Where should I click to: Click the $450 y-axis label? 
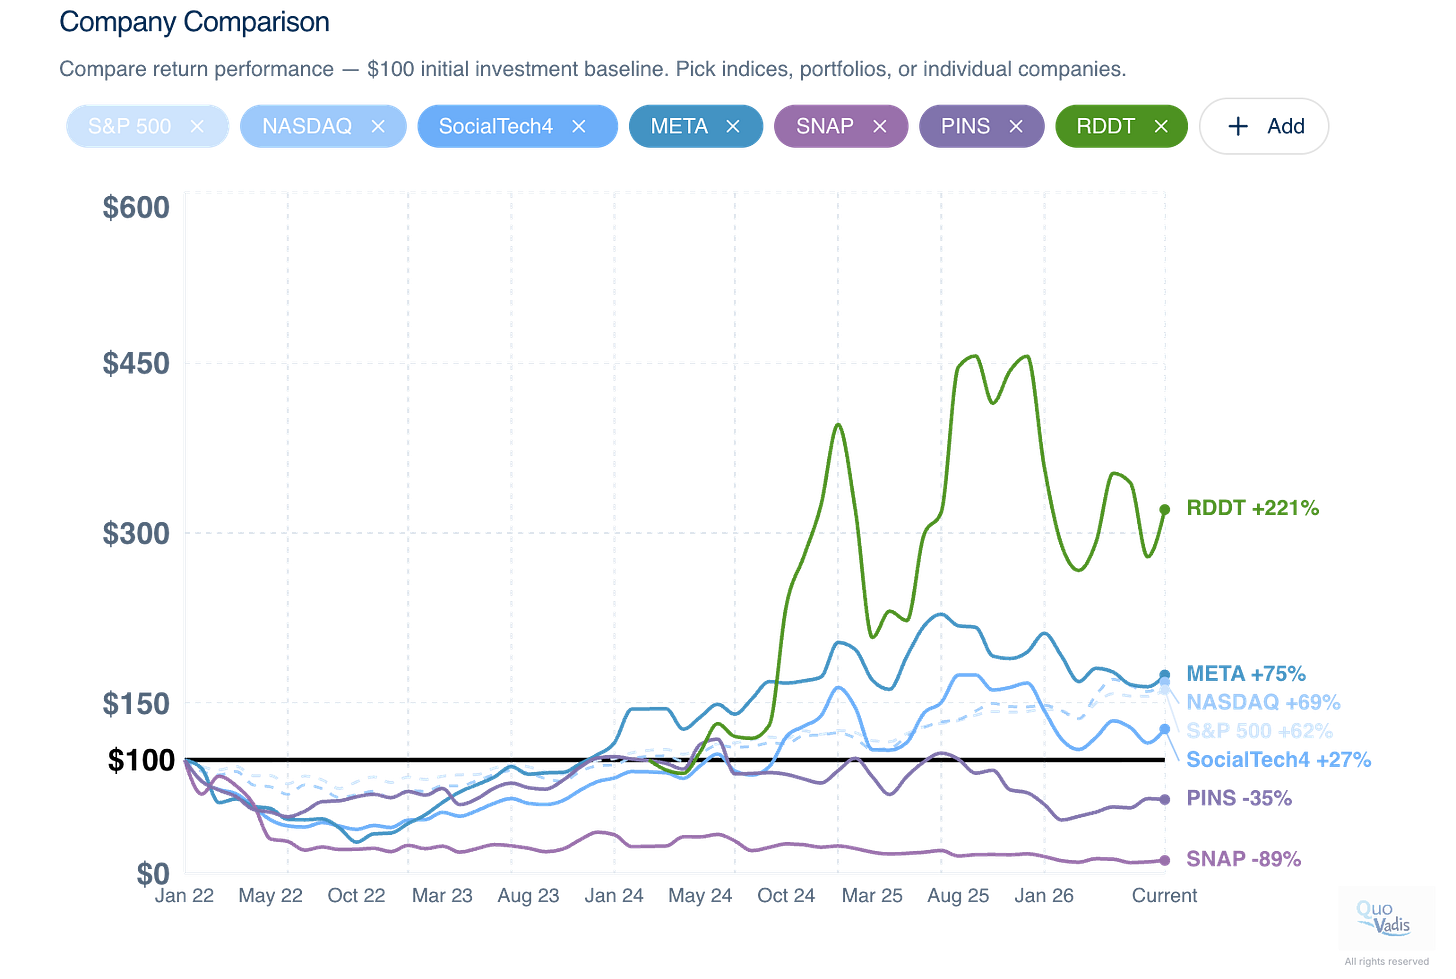pyautogui.click(x=136, y=363)
